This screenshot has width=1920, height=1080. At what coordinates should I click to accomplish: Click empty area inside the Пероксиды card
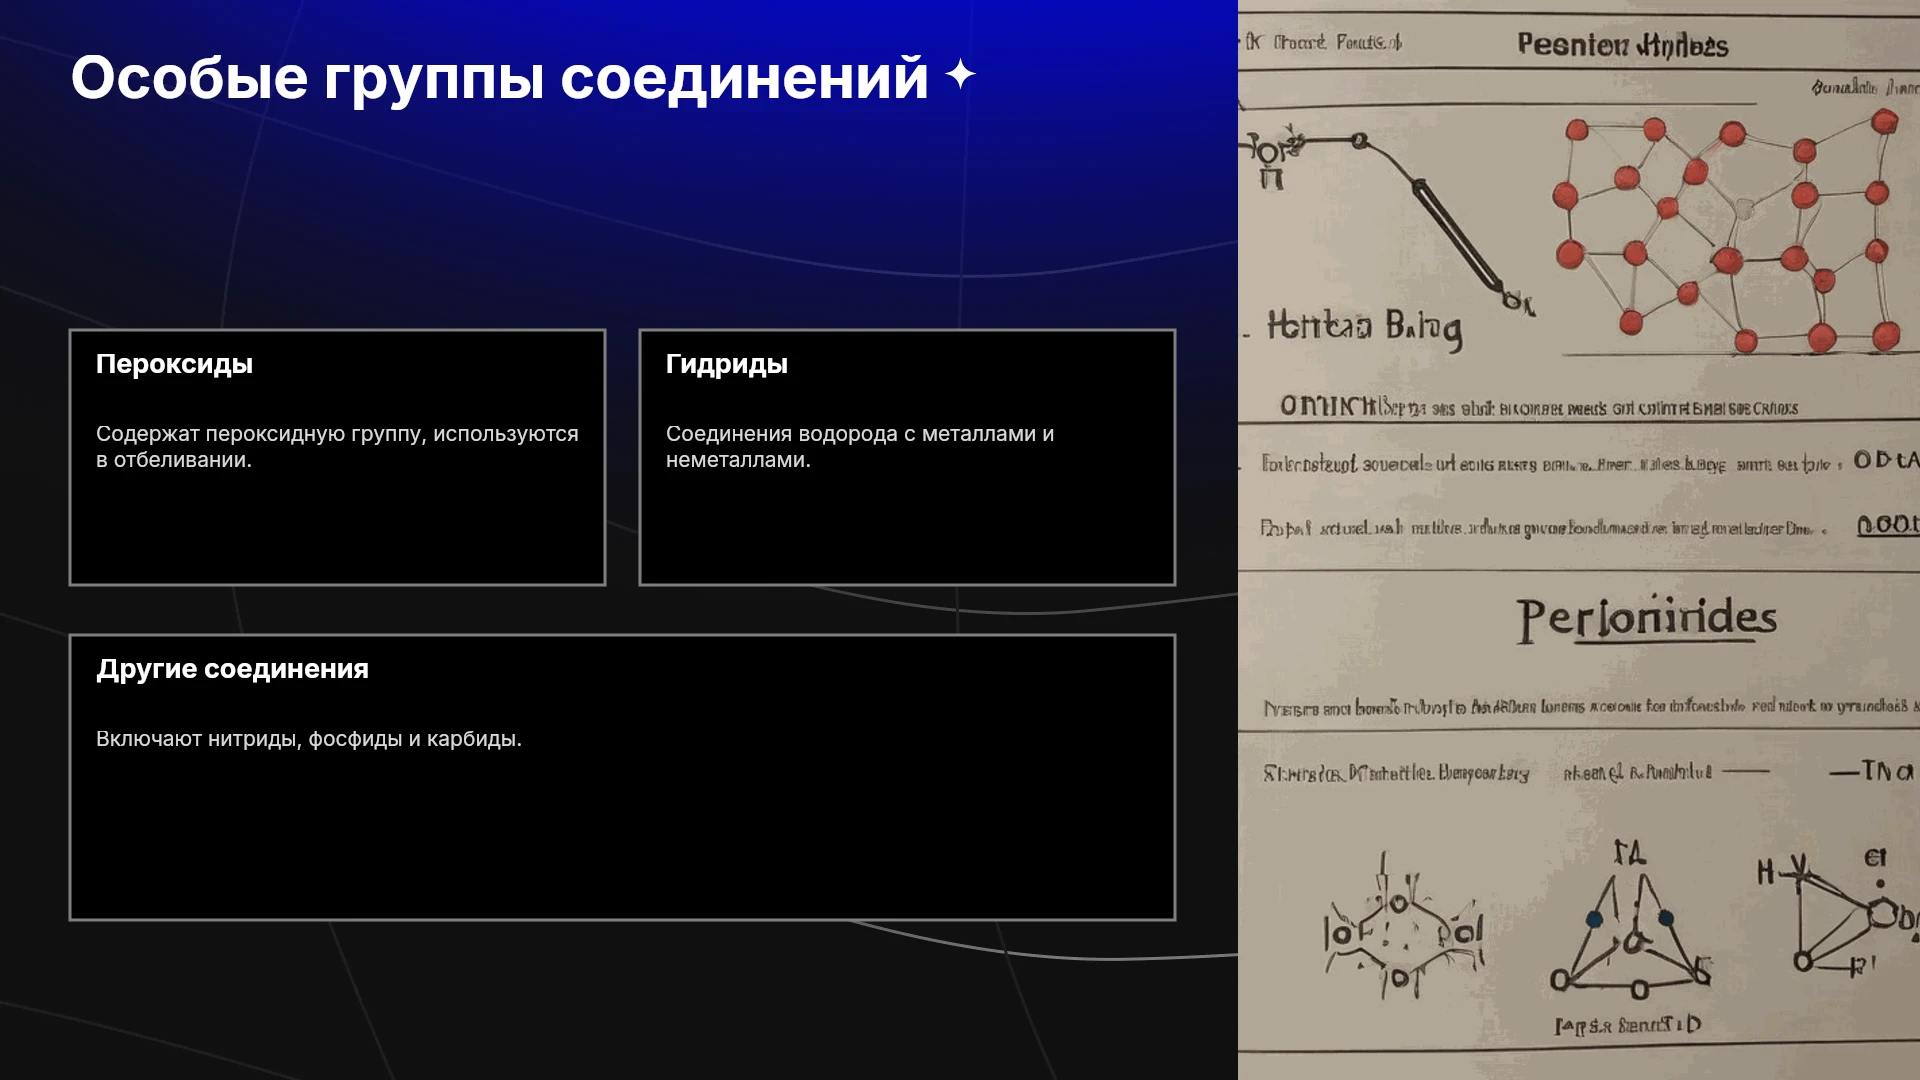coord(337,530)
